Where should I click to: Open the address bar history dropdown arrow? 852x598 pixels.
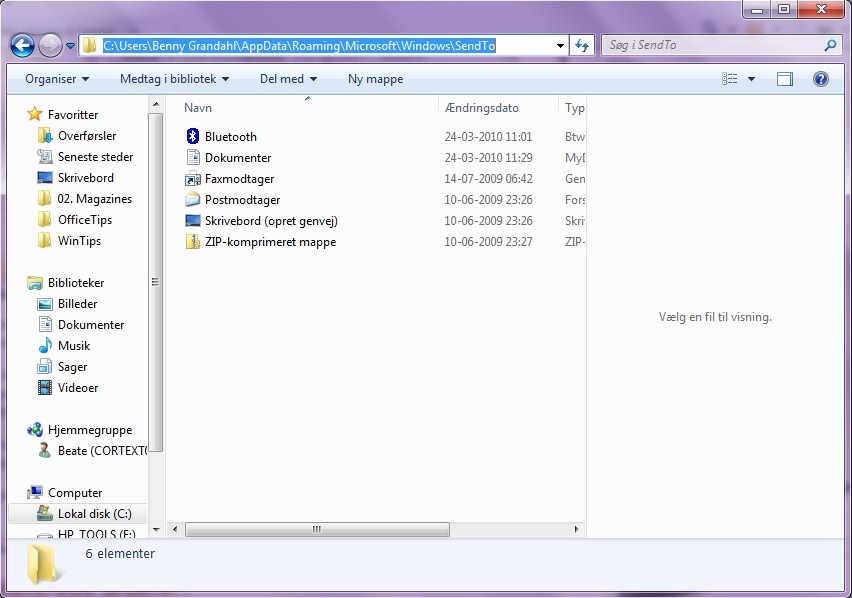(561, 46)
